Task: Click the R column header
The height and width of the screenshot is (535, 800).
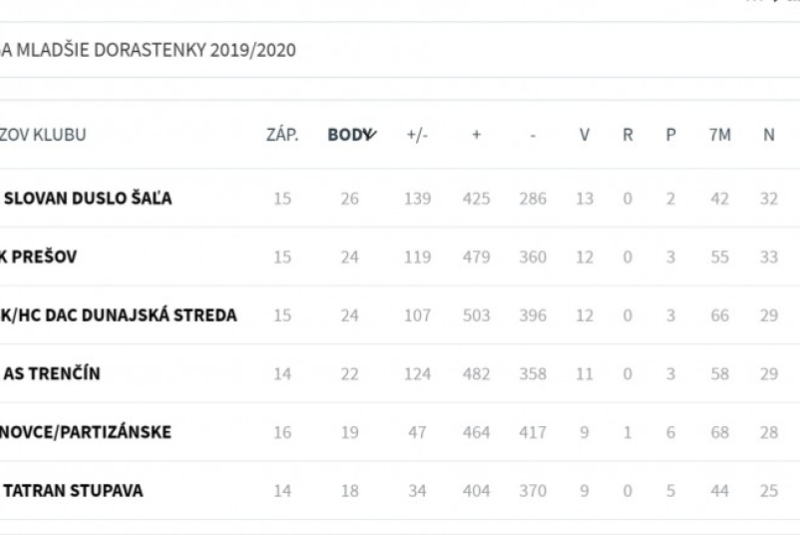Action: [628, 135]
